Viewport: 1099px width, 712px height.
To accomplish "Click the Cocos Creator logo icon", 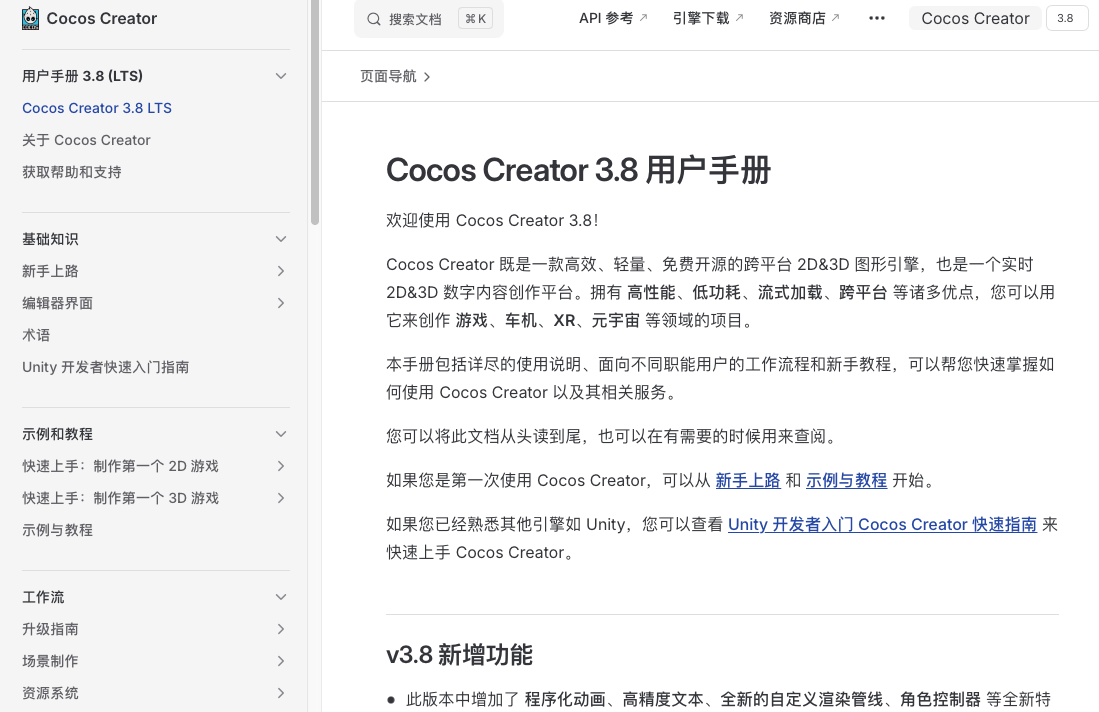I will 30,18.
